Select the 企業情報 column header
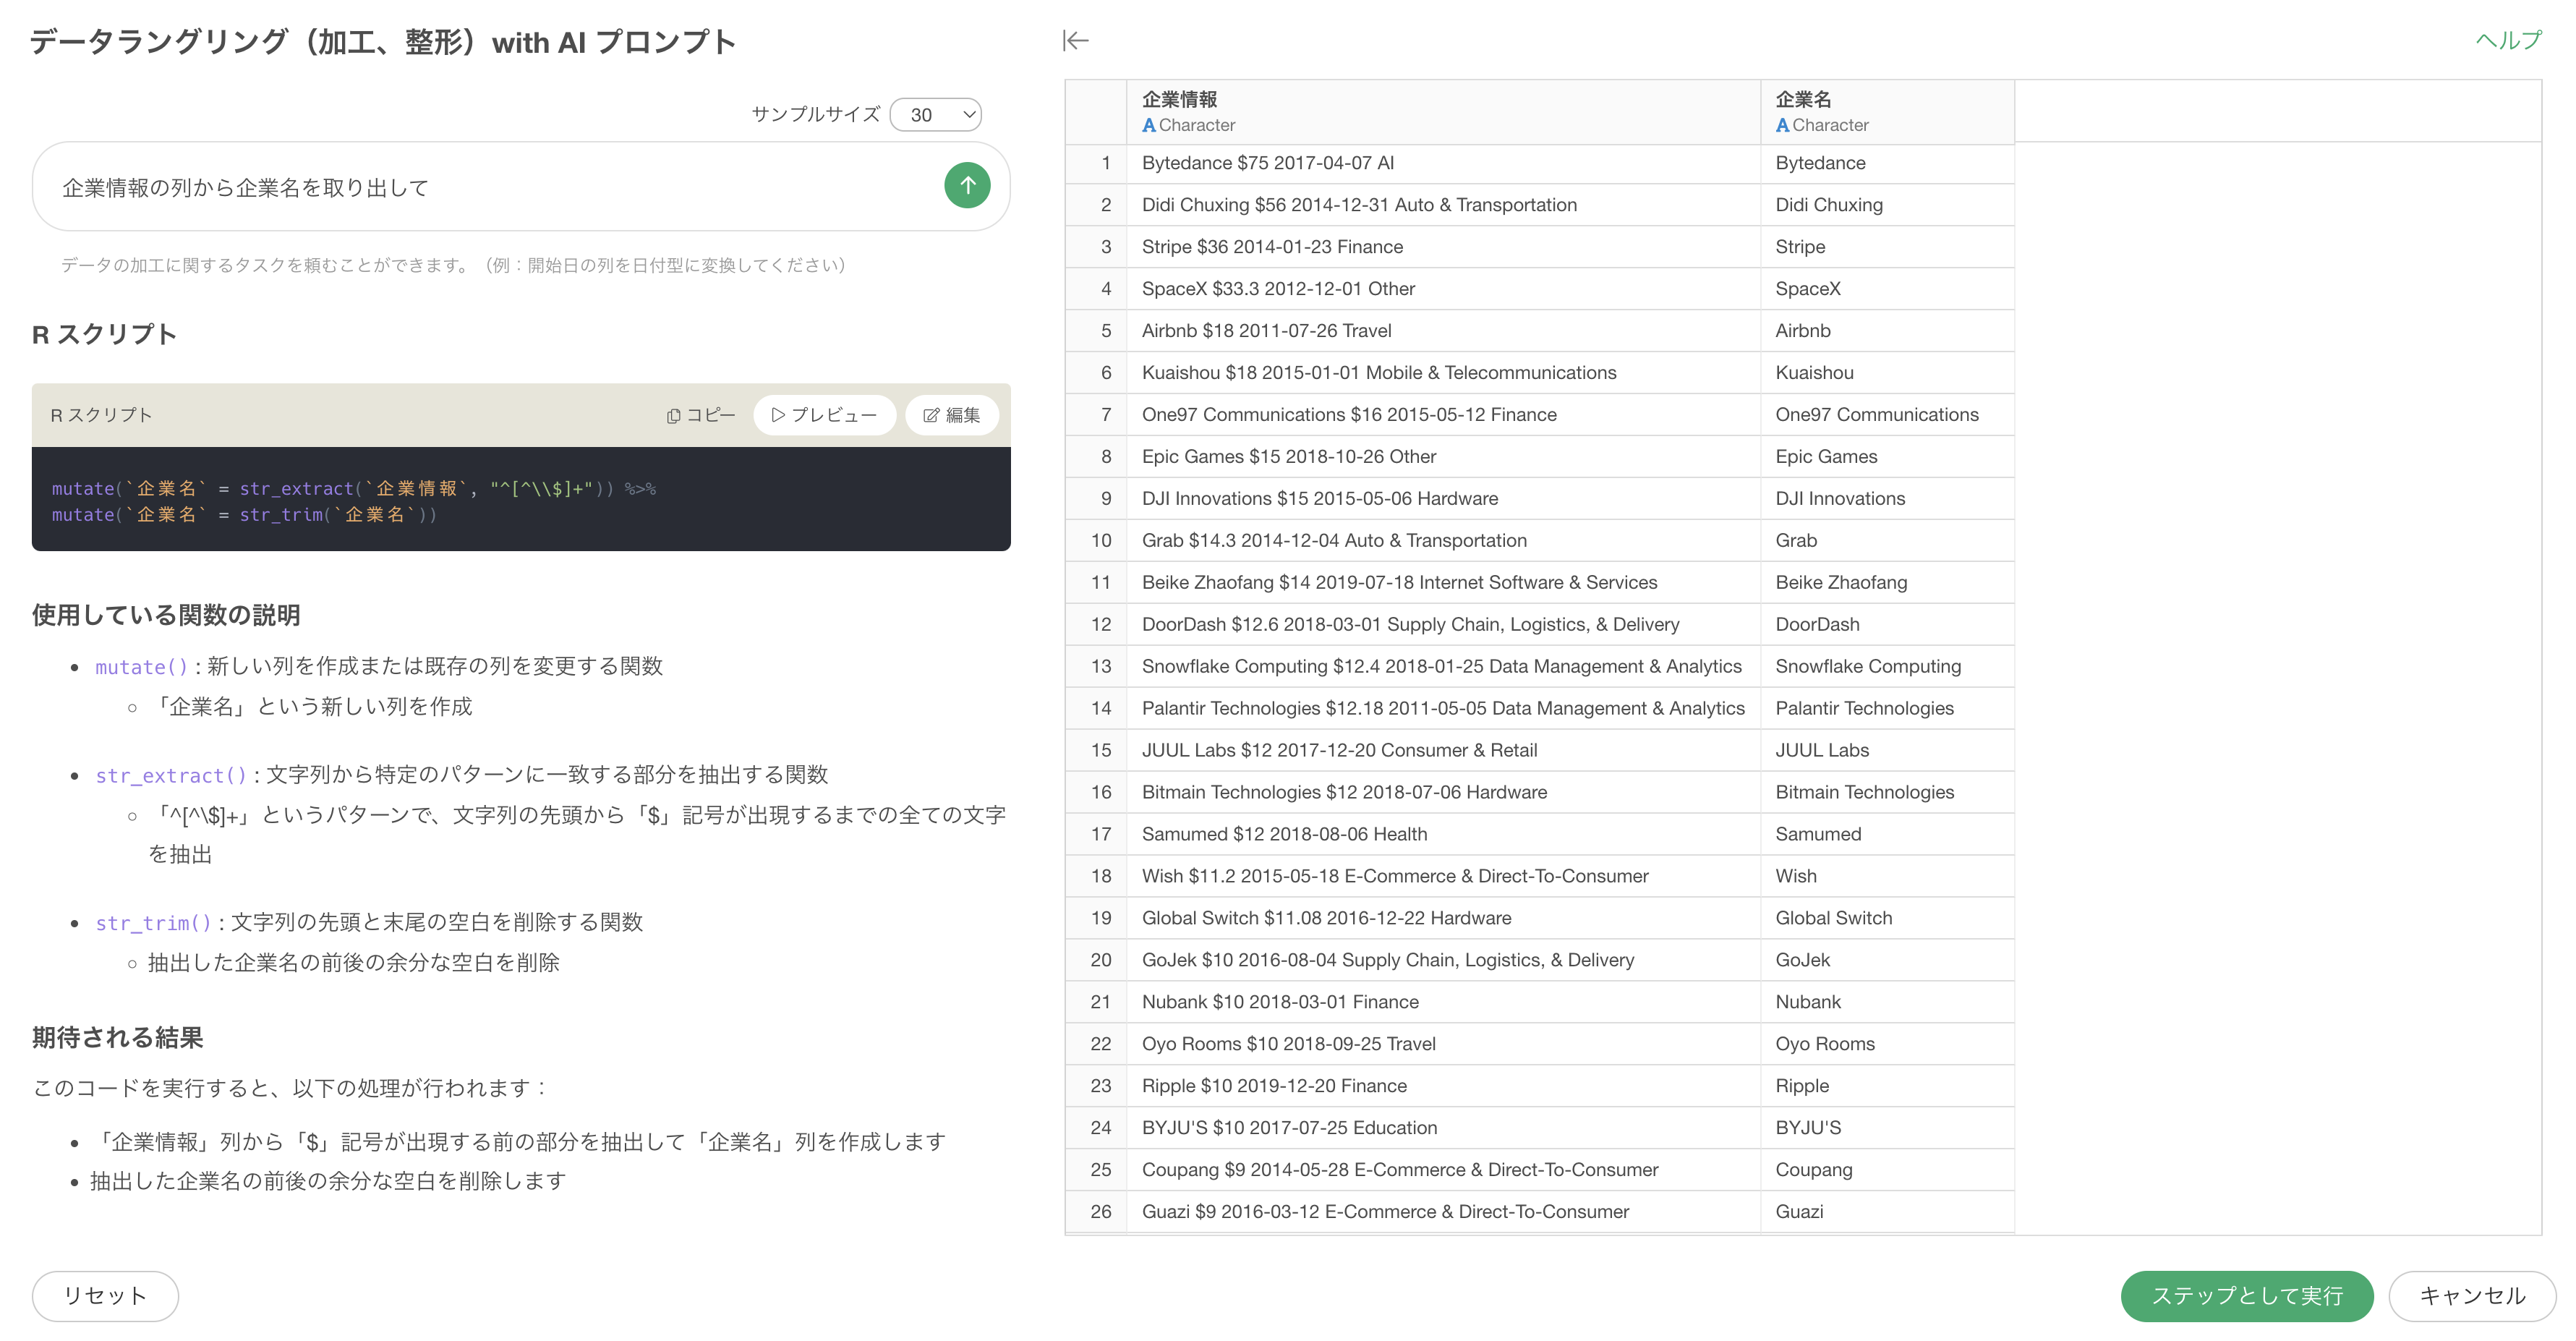Screen dimensions: 2576x1341 click(x=1180, y=100)
